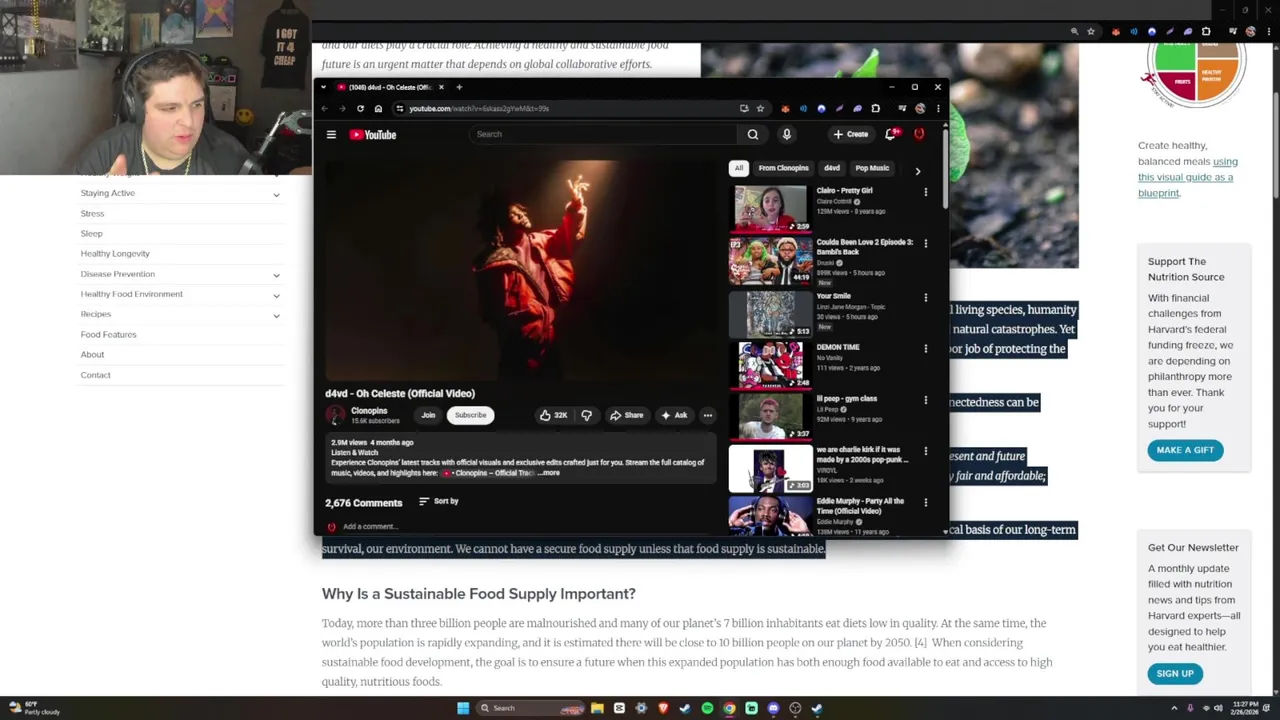
Task: Open Sort by comments dropdown
Action: tap(438, 501)
